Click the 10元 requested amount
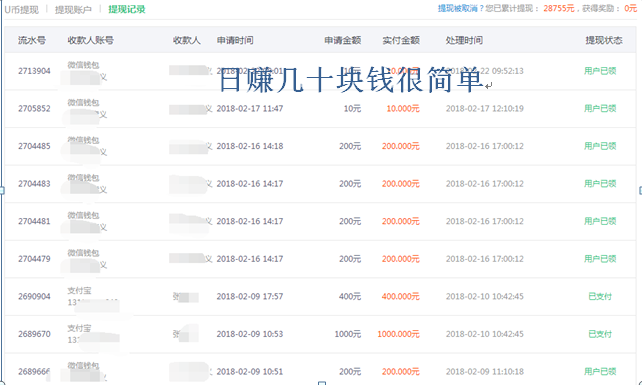 click(352, 109)
